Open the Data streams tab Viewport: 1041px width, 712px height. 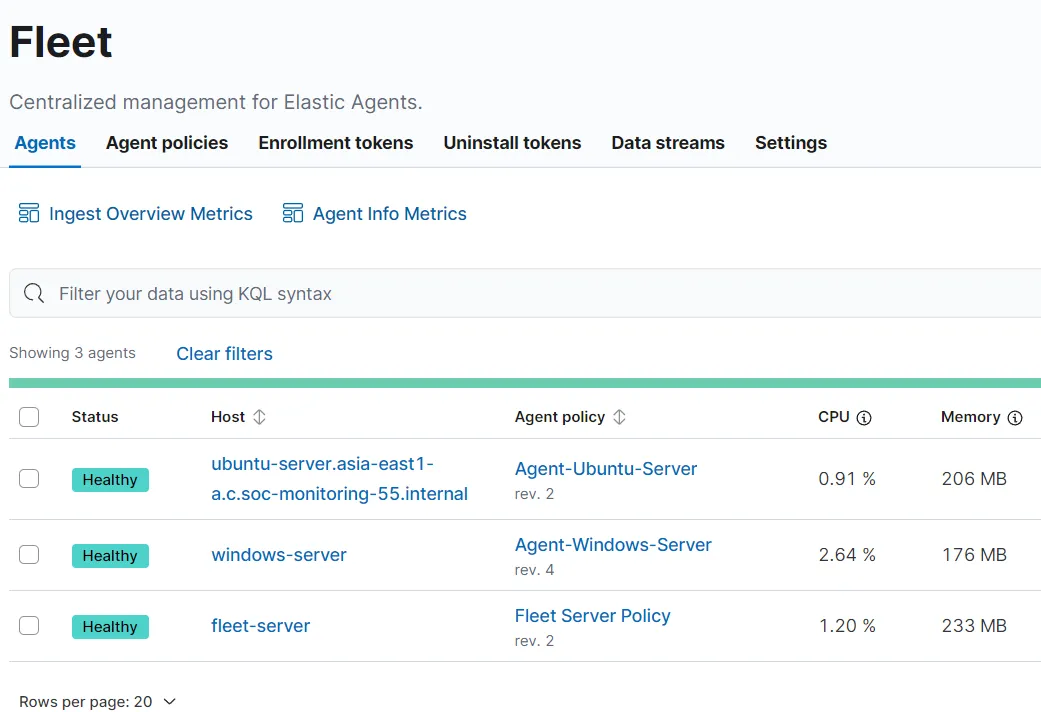tap(667, 143)
